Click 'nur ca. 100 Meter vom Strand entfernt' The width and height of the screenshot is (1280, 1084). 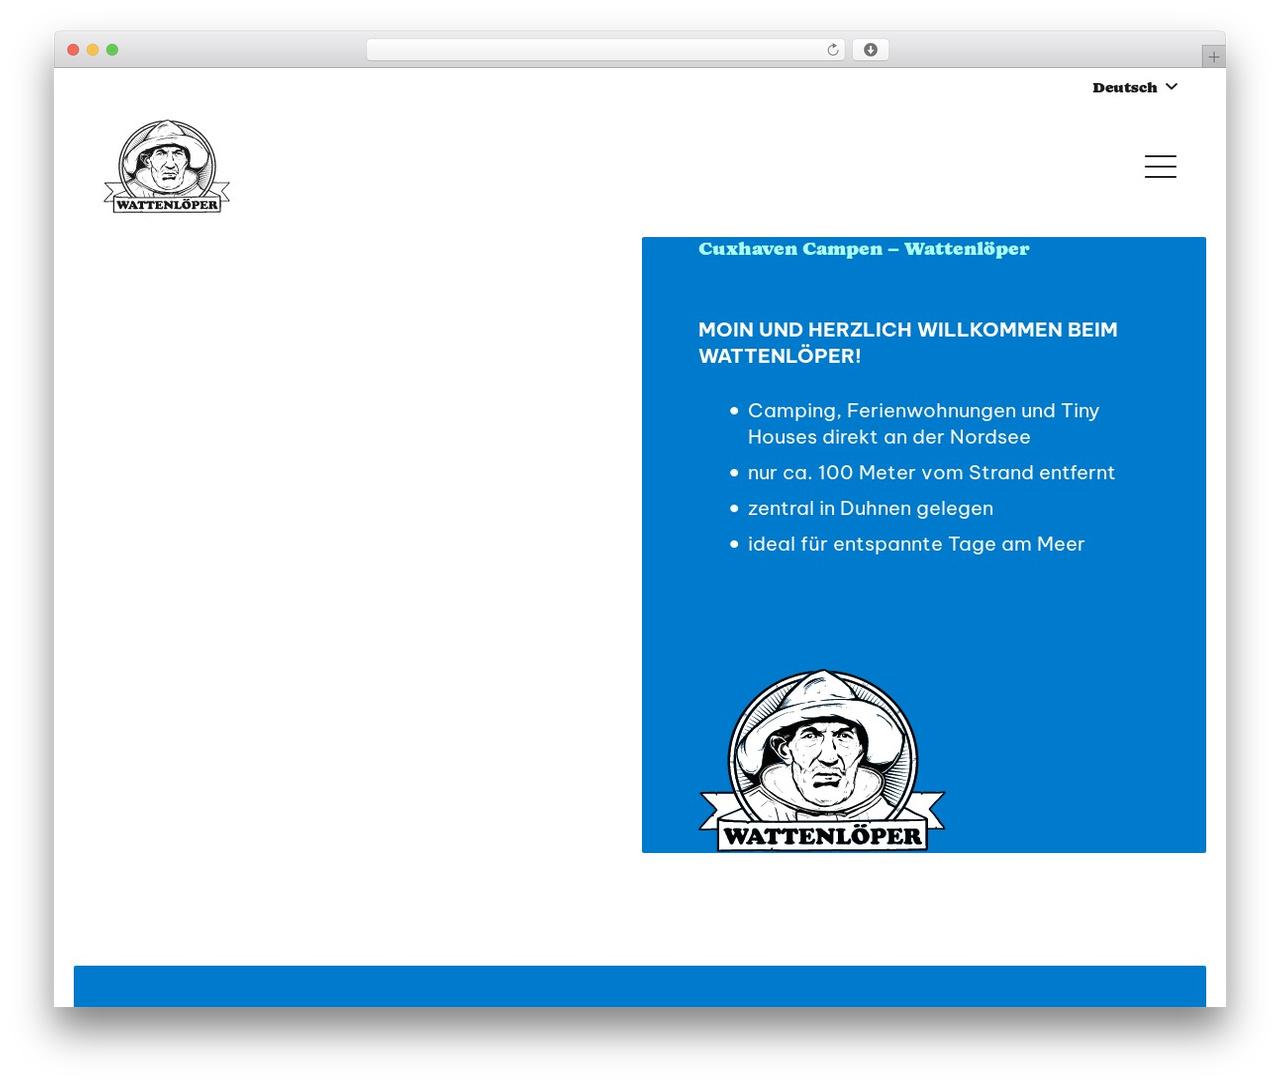931,472
